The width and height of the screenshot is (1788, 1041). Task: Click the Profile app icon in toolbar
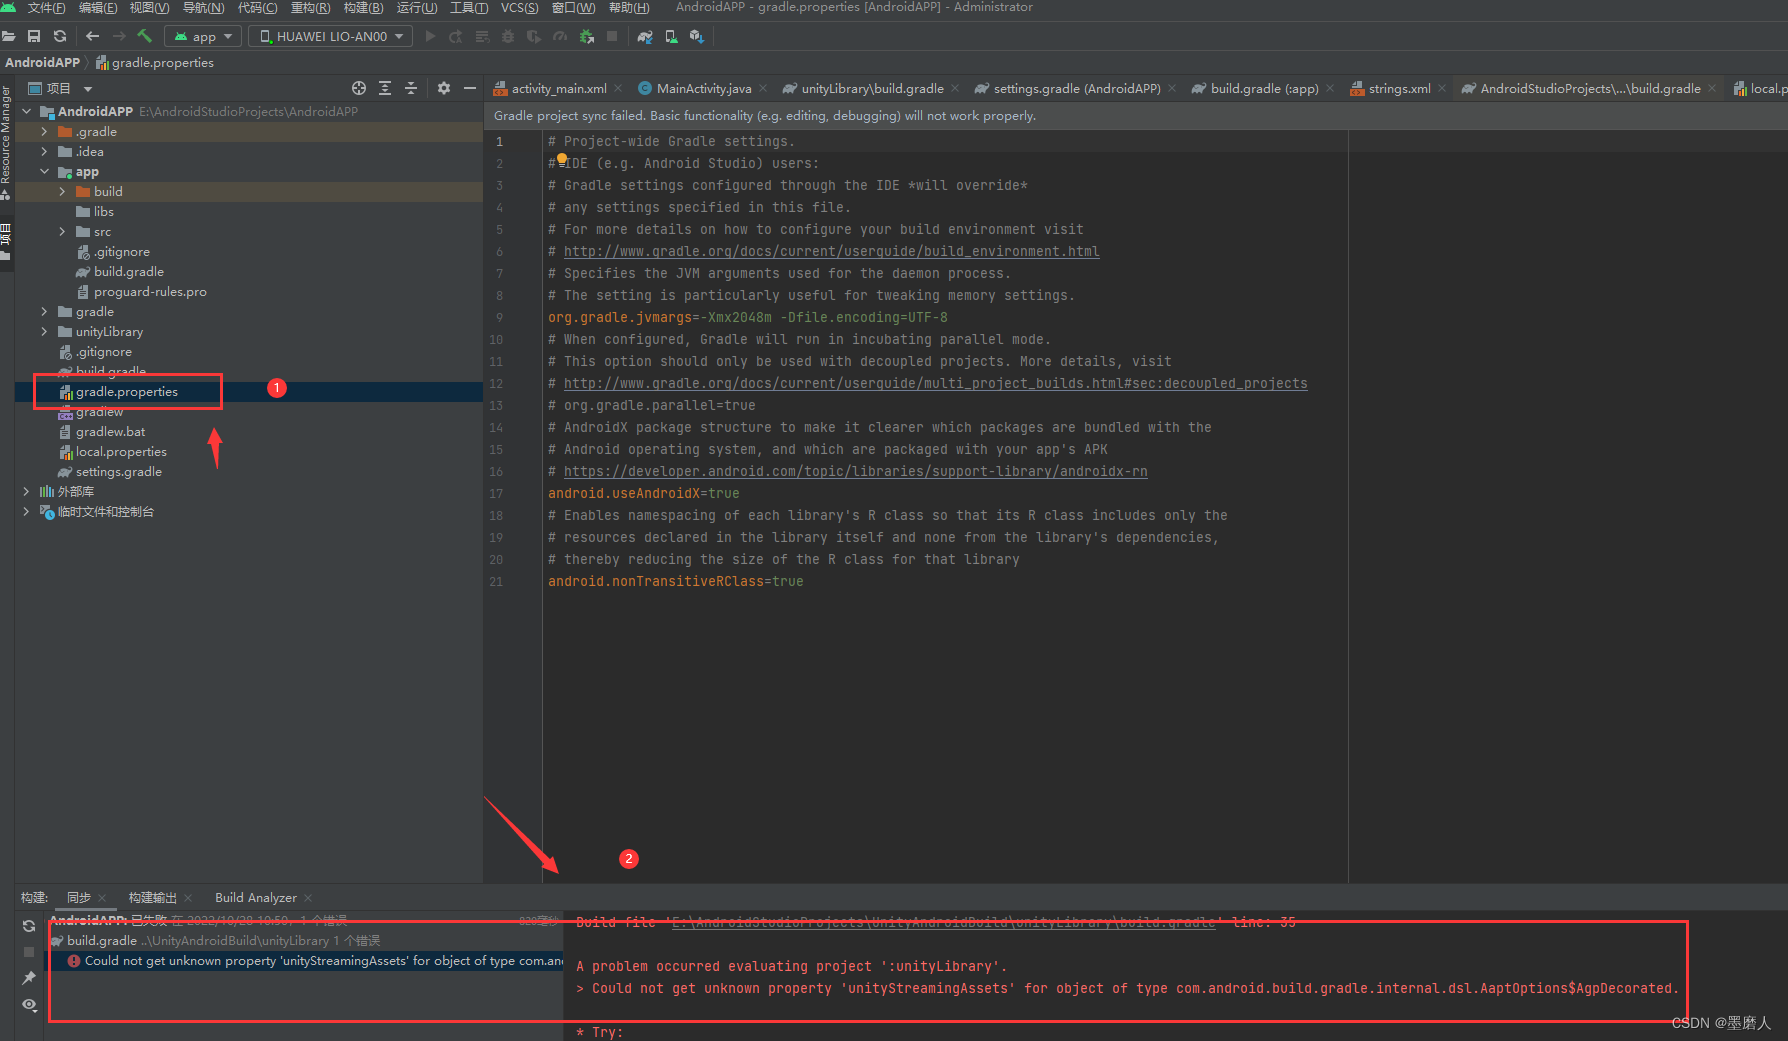[560, 36]
